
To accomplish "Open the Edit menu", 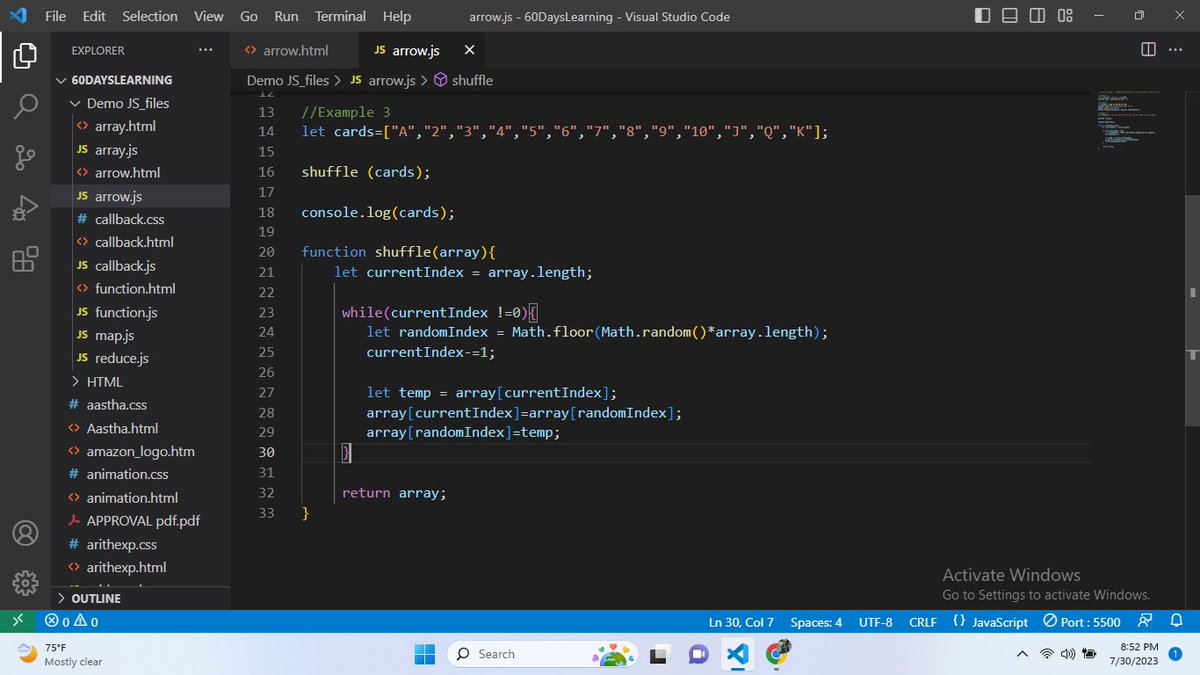I will [94, 16].
